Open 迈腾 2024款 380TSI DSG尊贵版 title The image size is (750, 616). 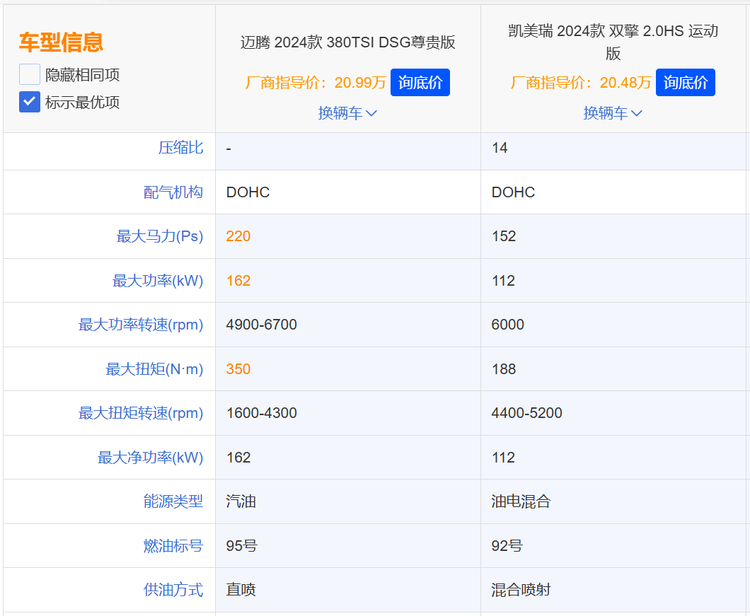click(347, 42)
